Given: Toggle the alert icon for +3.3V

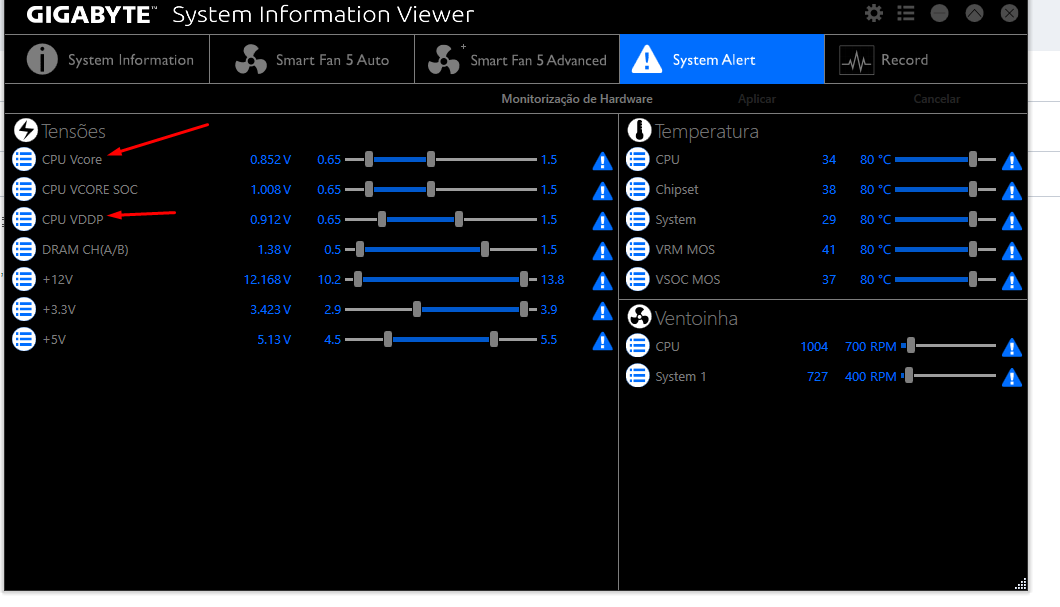Looking at the screenshot, I should (x=602, y=310).
